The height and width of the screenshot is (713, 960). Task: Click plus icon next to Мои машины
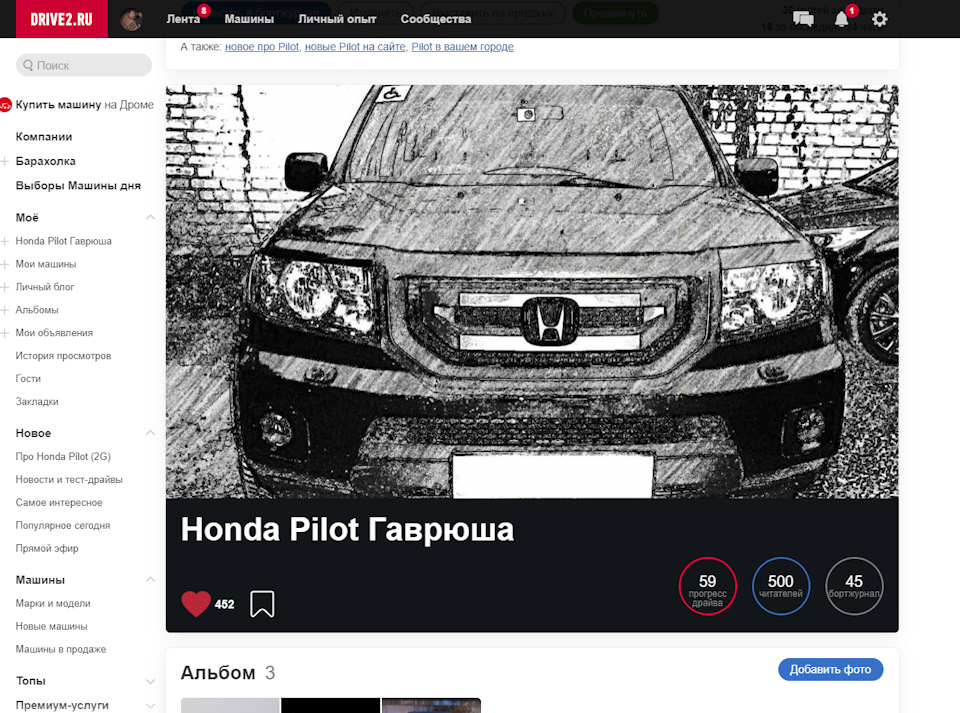[x=4, y=264]
